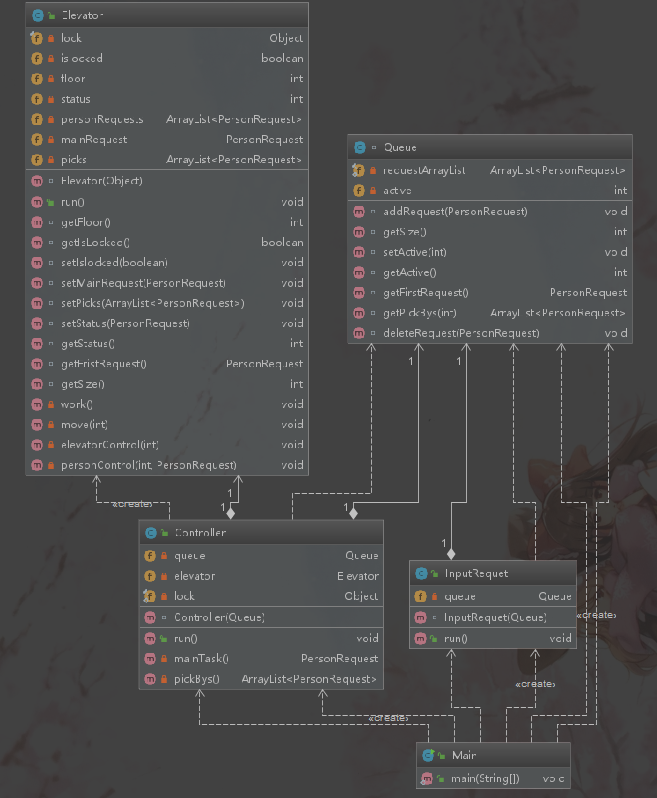Click the Main class icon with run marker

(428, 755)
